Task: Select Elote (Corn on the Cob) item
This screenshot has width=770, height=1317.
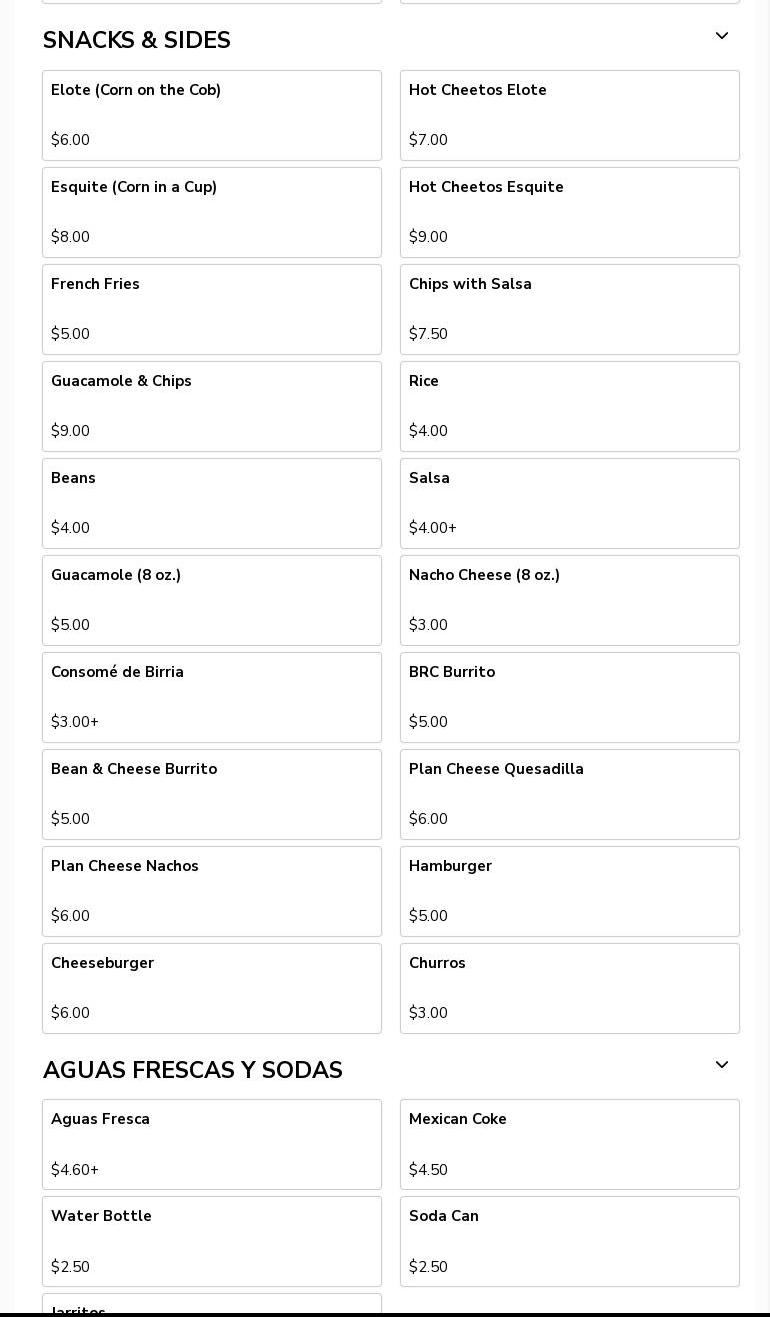Action: pos(212,115)
